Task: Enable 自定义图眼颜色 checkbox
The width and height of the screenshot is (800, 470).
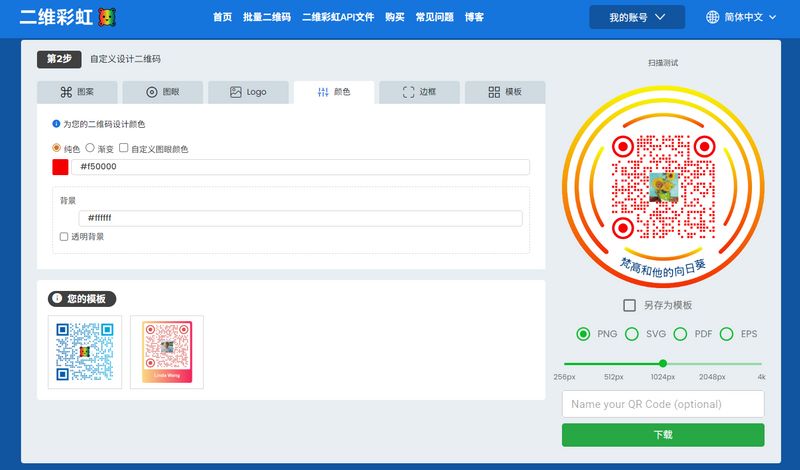Action: pyautogui.click(x=123, y=148)
